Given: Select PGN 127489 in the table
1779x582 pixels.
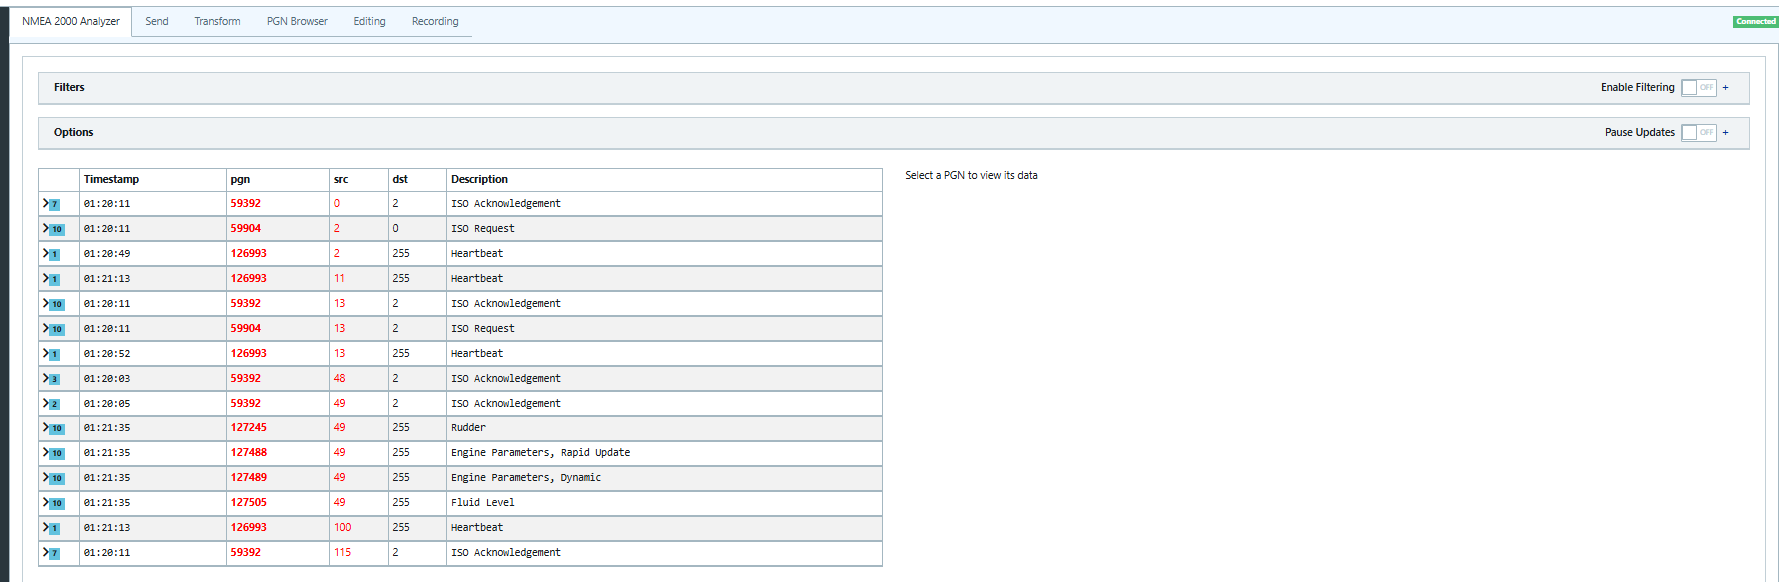Looking at the screenshot, I should (x=249, y=477).
